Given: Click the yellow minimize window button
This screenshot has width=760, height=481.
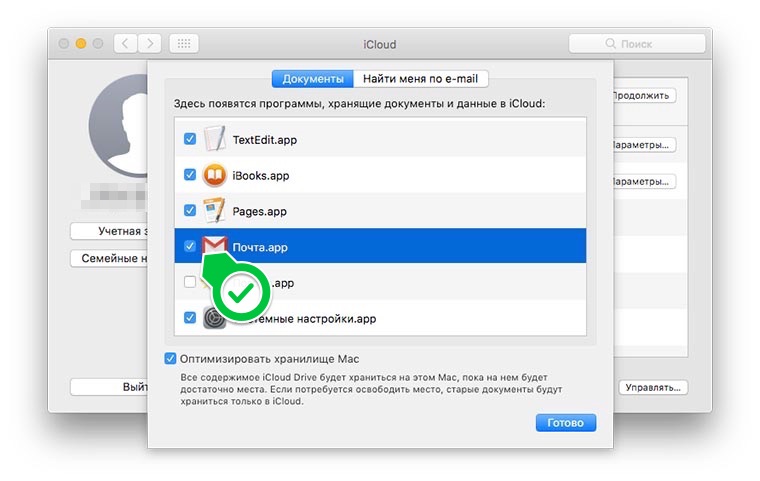Looking at the screenshot, I should [80, 44].
